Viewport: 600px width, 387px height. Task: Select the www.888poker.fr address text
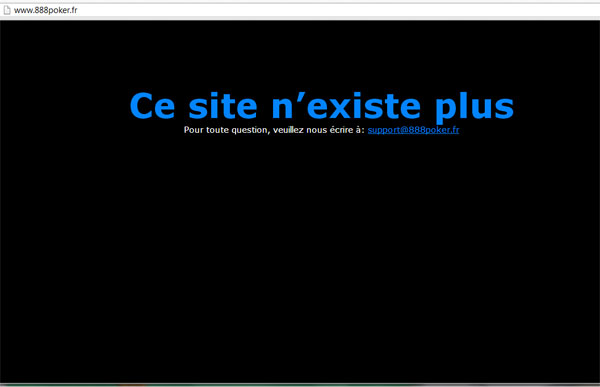tap(46, 10)
